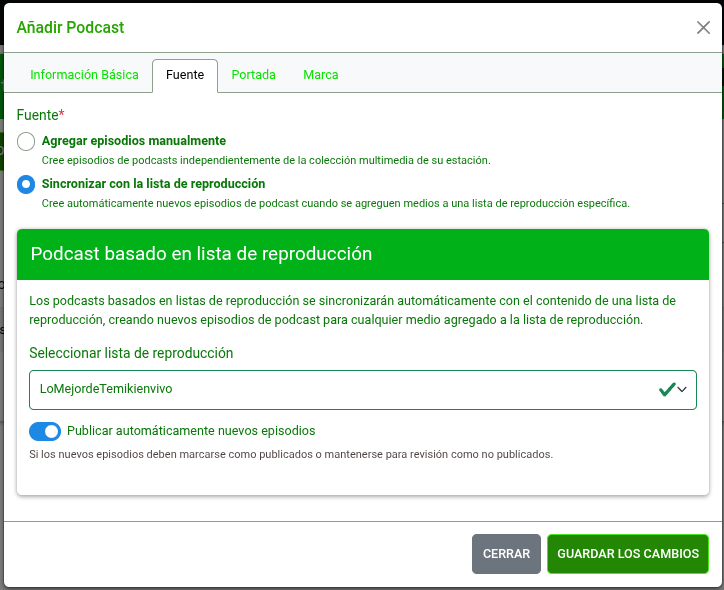Toggle Publicar automáticamente nuevos episodios switch
This screenshot has height=590, width=724.
click(45, 431)
